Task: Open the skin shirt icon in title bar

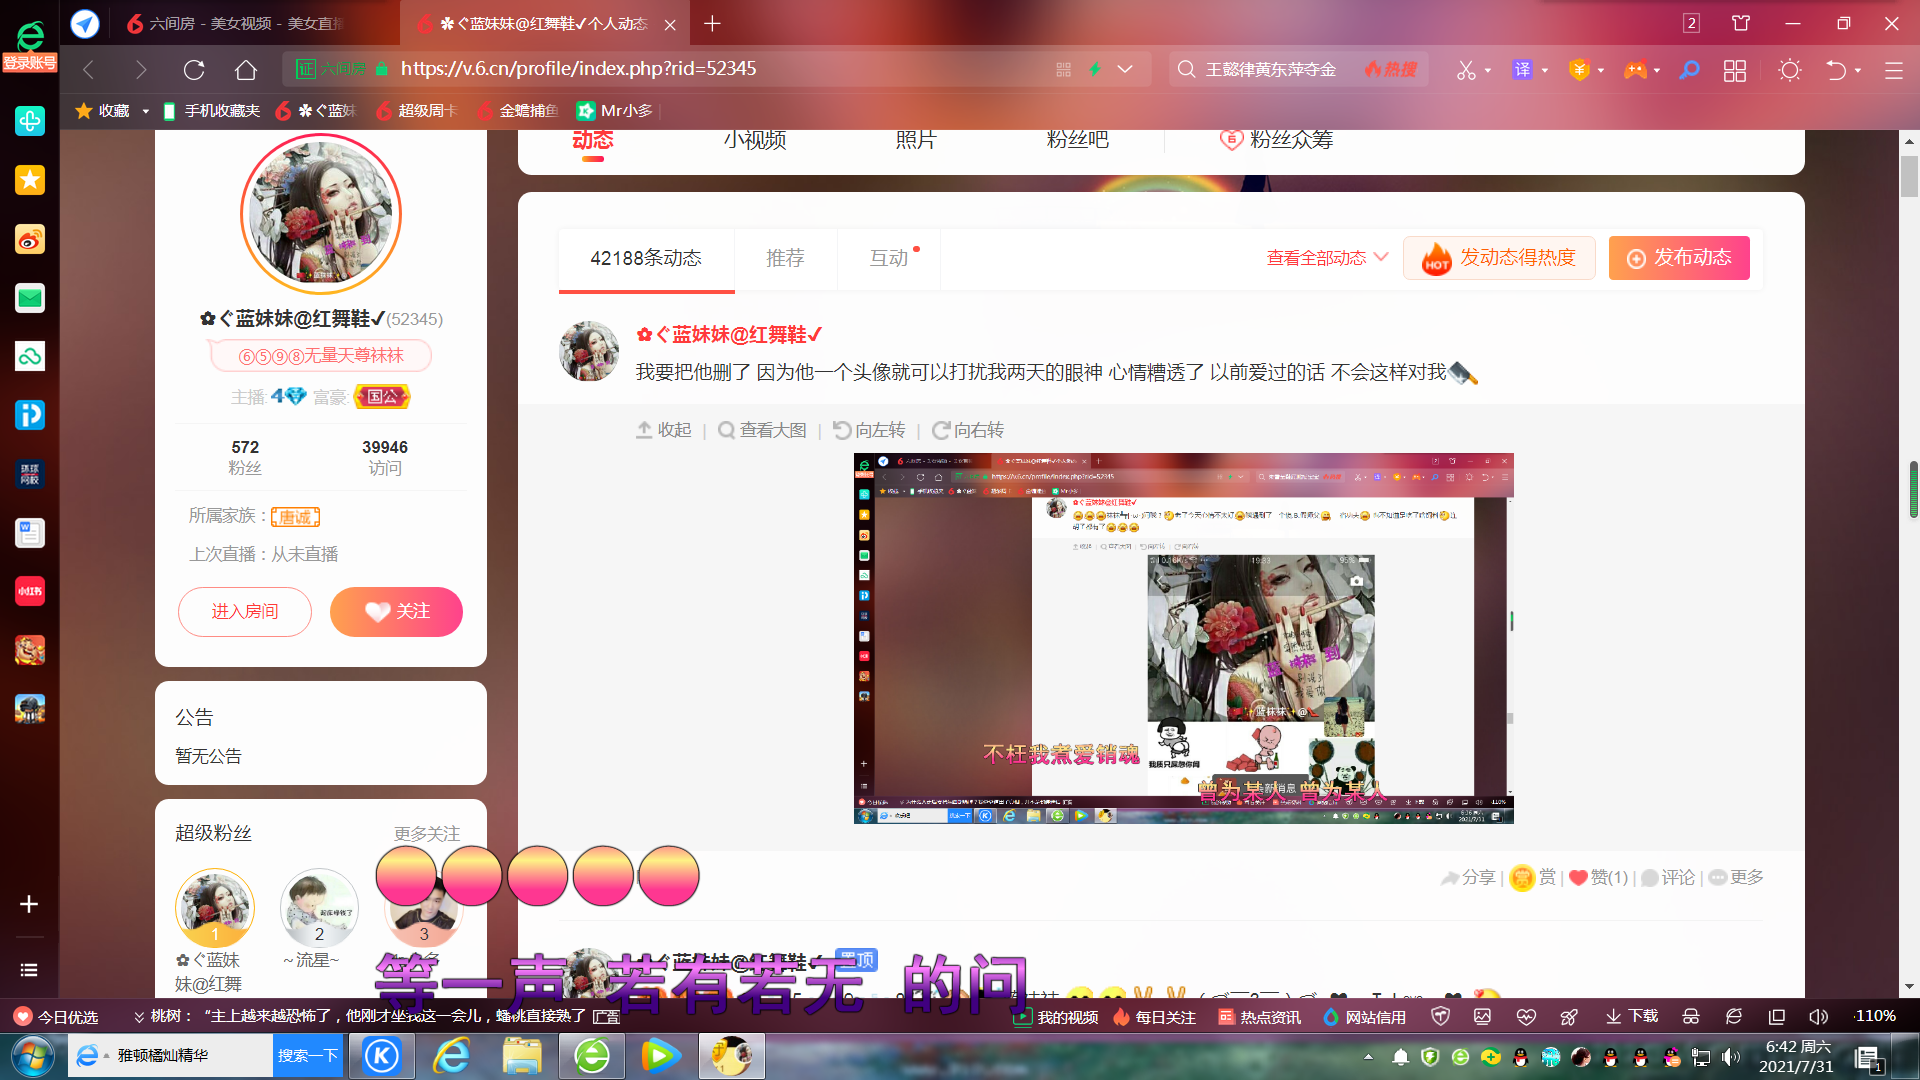Action: click(x=1741, y=23)
